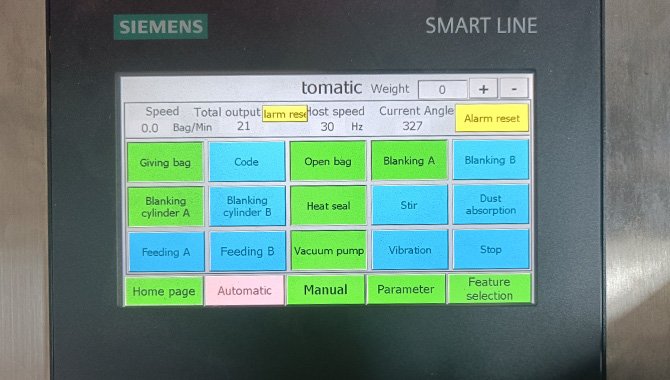Screen dimensions: 670x380
Task: Toggle Blanking cylinder B
Action: (x=247, y=206)
